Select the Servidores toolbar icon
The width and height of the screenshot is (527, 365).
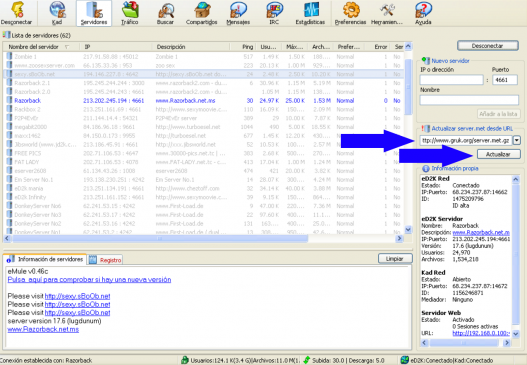tap(94, 13)
